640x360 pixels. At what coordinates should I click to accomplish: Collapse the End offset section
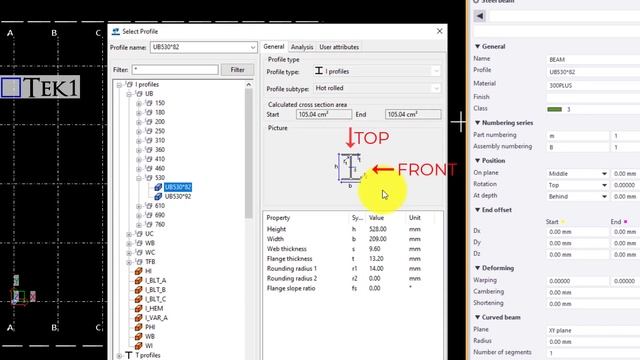click(x=477, y=210)
